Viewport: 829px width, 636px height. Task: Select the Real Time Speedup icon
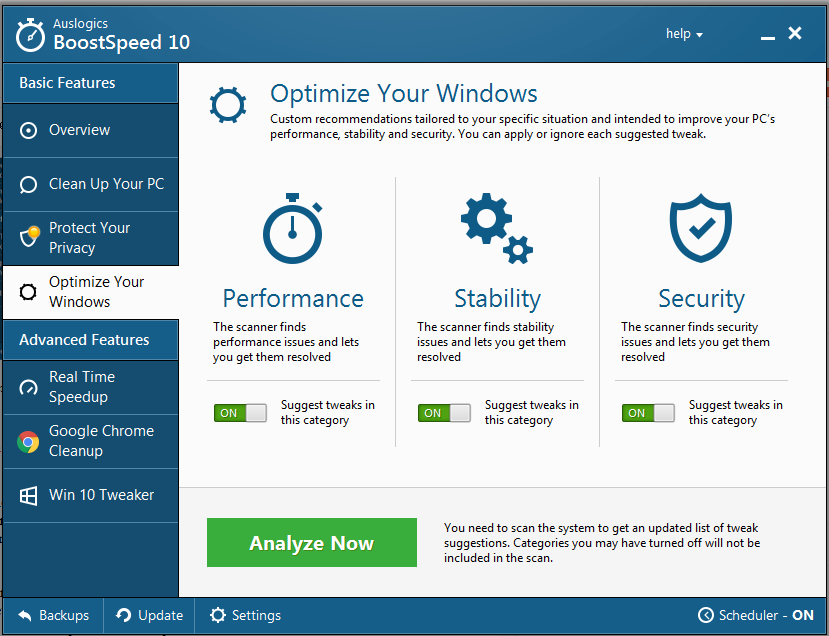(x=30, y=387)
